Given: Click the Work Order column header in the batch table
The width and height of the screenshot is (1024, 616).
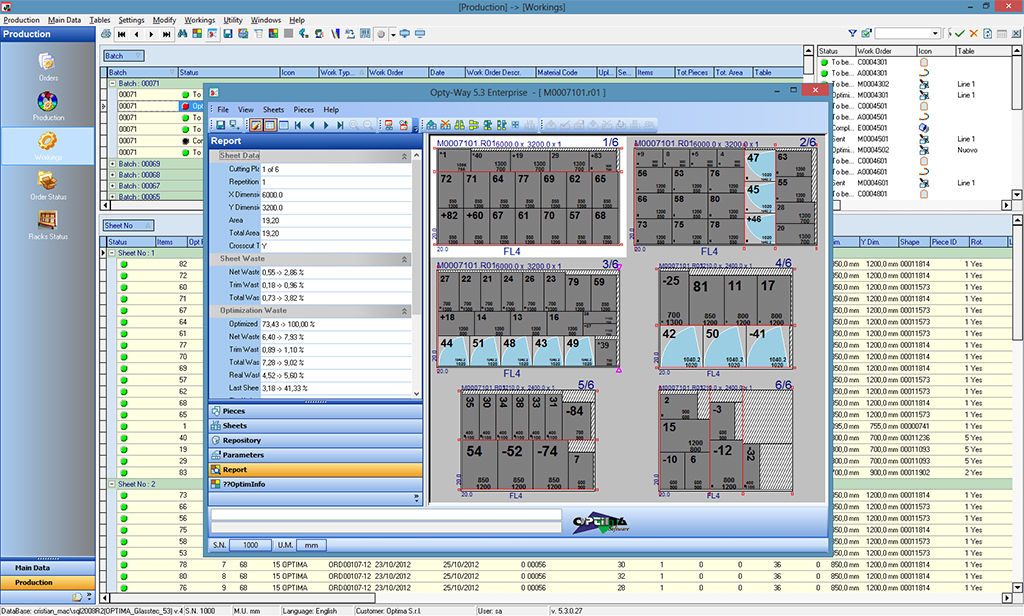Looking at the screenshot, I should point(398,73).
